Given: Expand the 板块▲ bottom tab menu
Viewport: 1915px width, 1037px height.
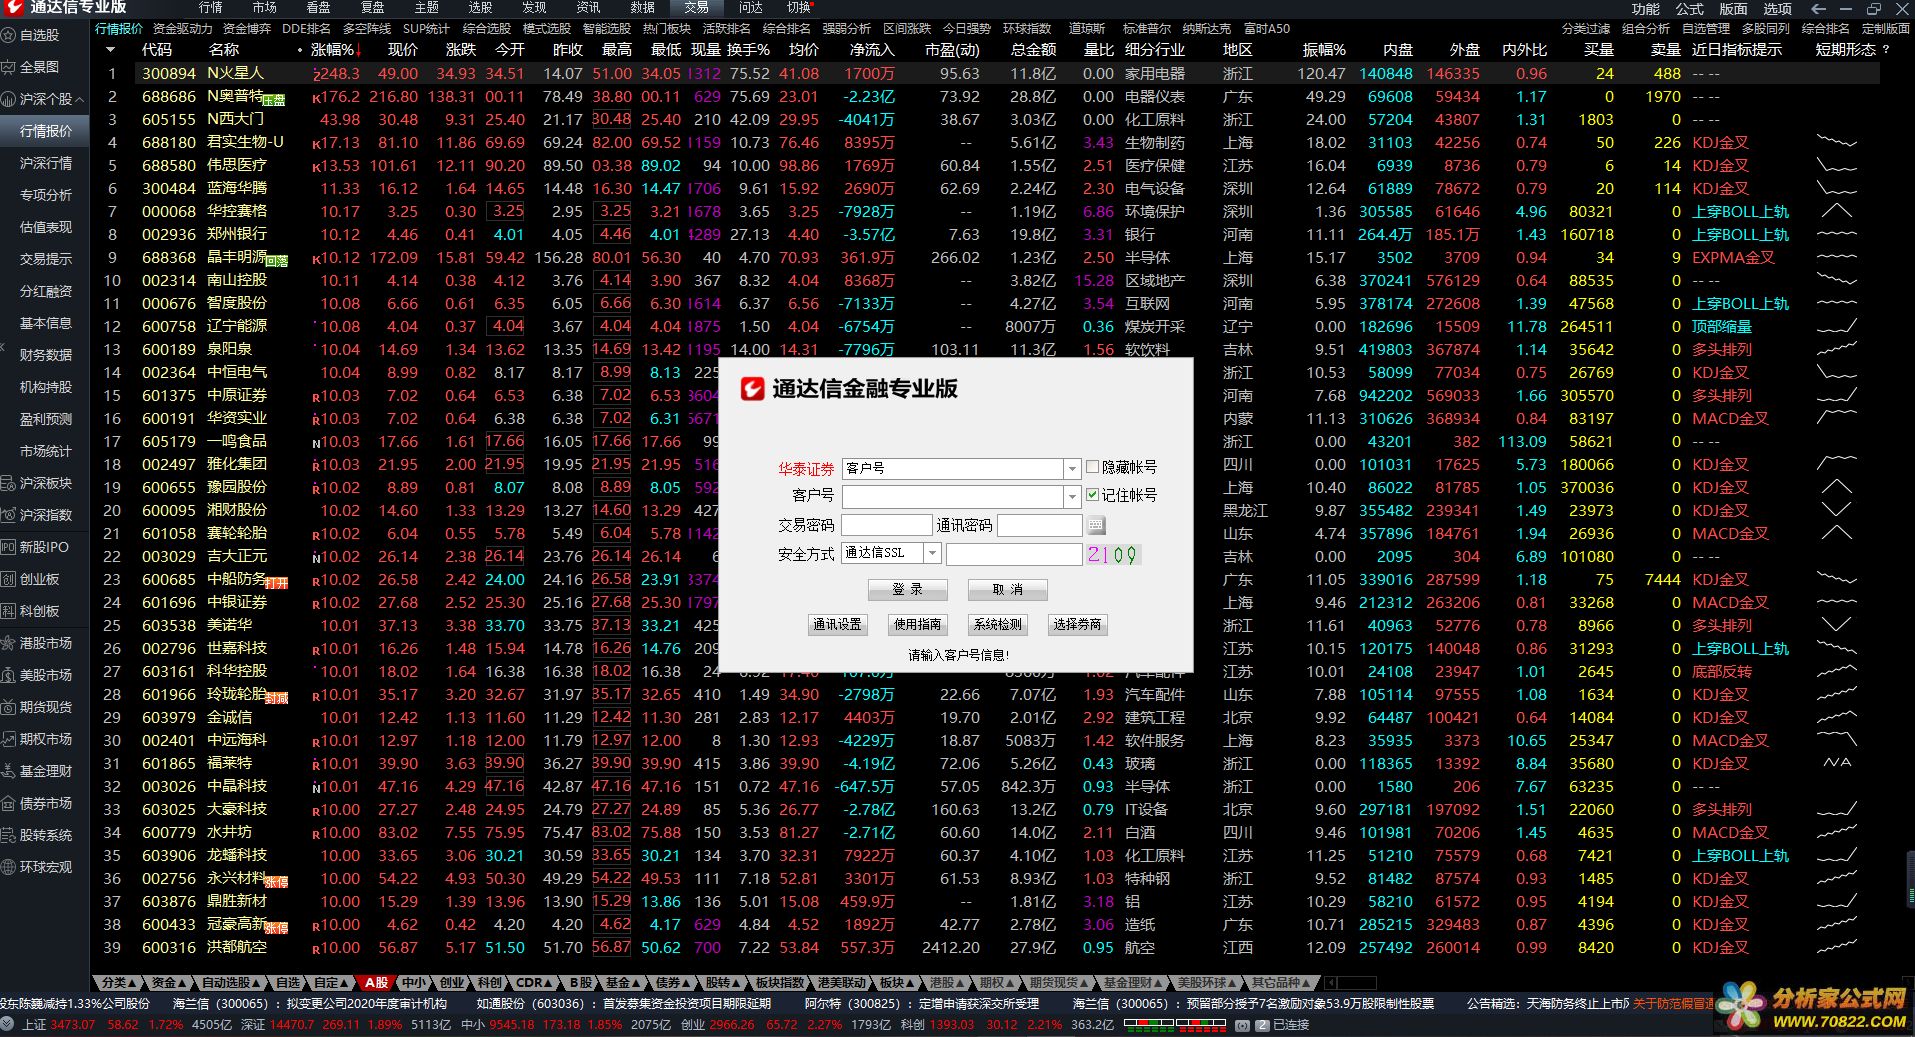Looking at the screenshot, I should coord(894,983).
